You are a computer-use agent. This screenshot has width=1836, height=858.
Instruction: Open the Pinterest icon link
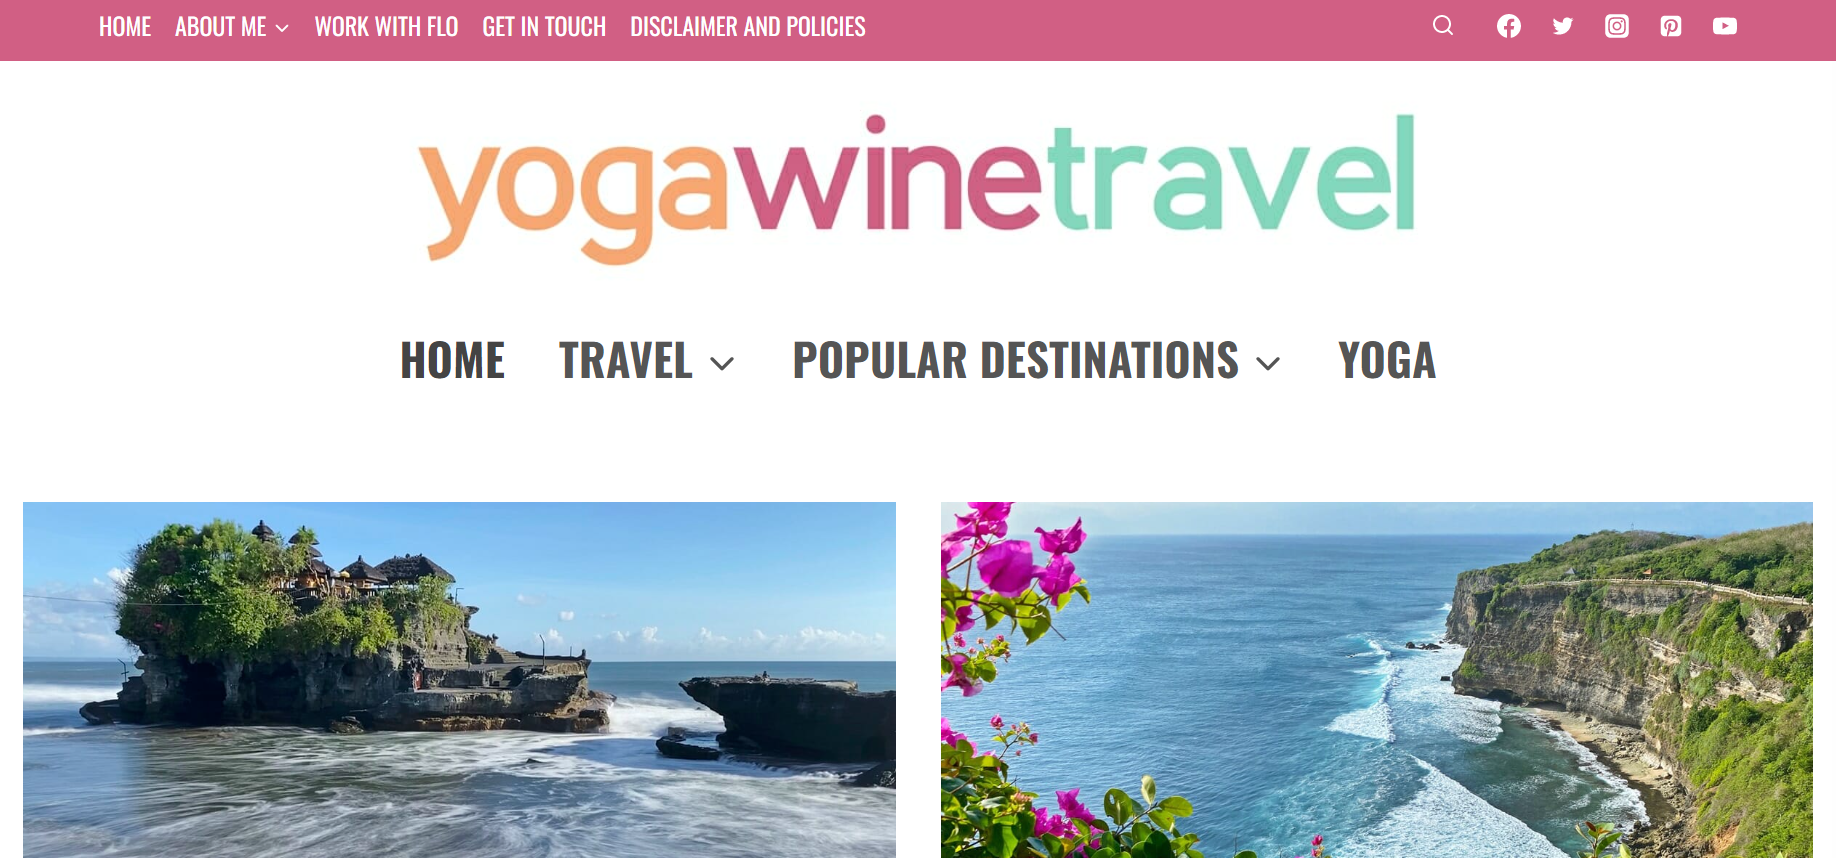[1671, 26]
